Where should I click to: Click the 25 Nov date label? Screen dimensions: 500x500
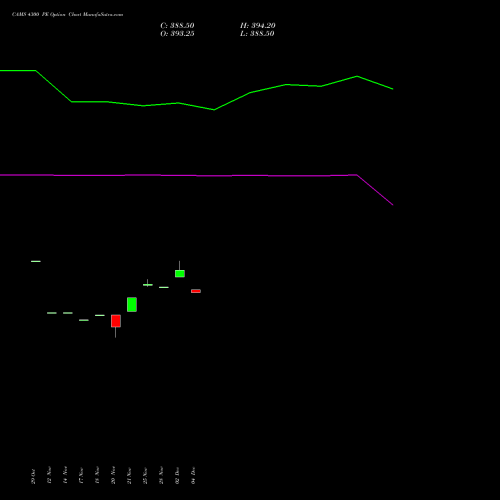coord(145,476)
